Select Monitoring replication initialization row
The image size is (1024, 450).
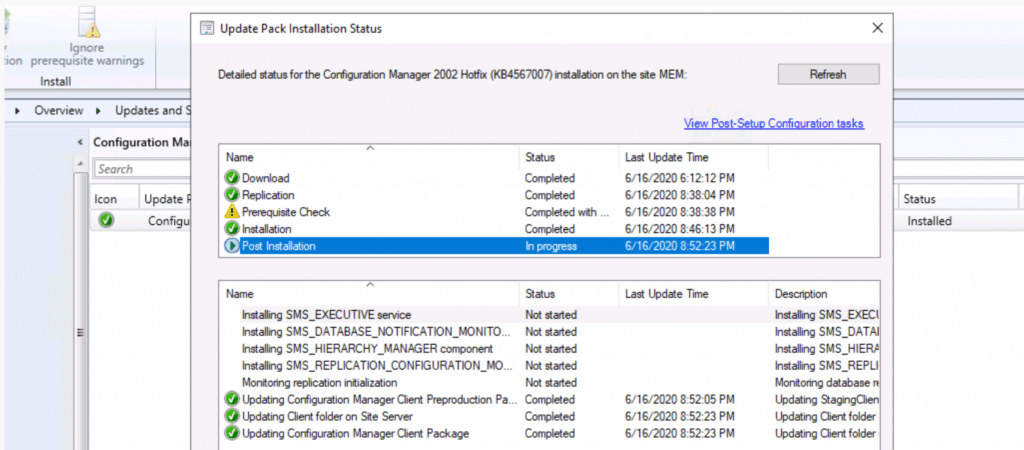(551, 382)
